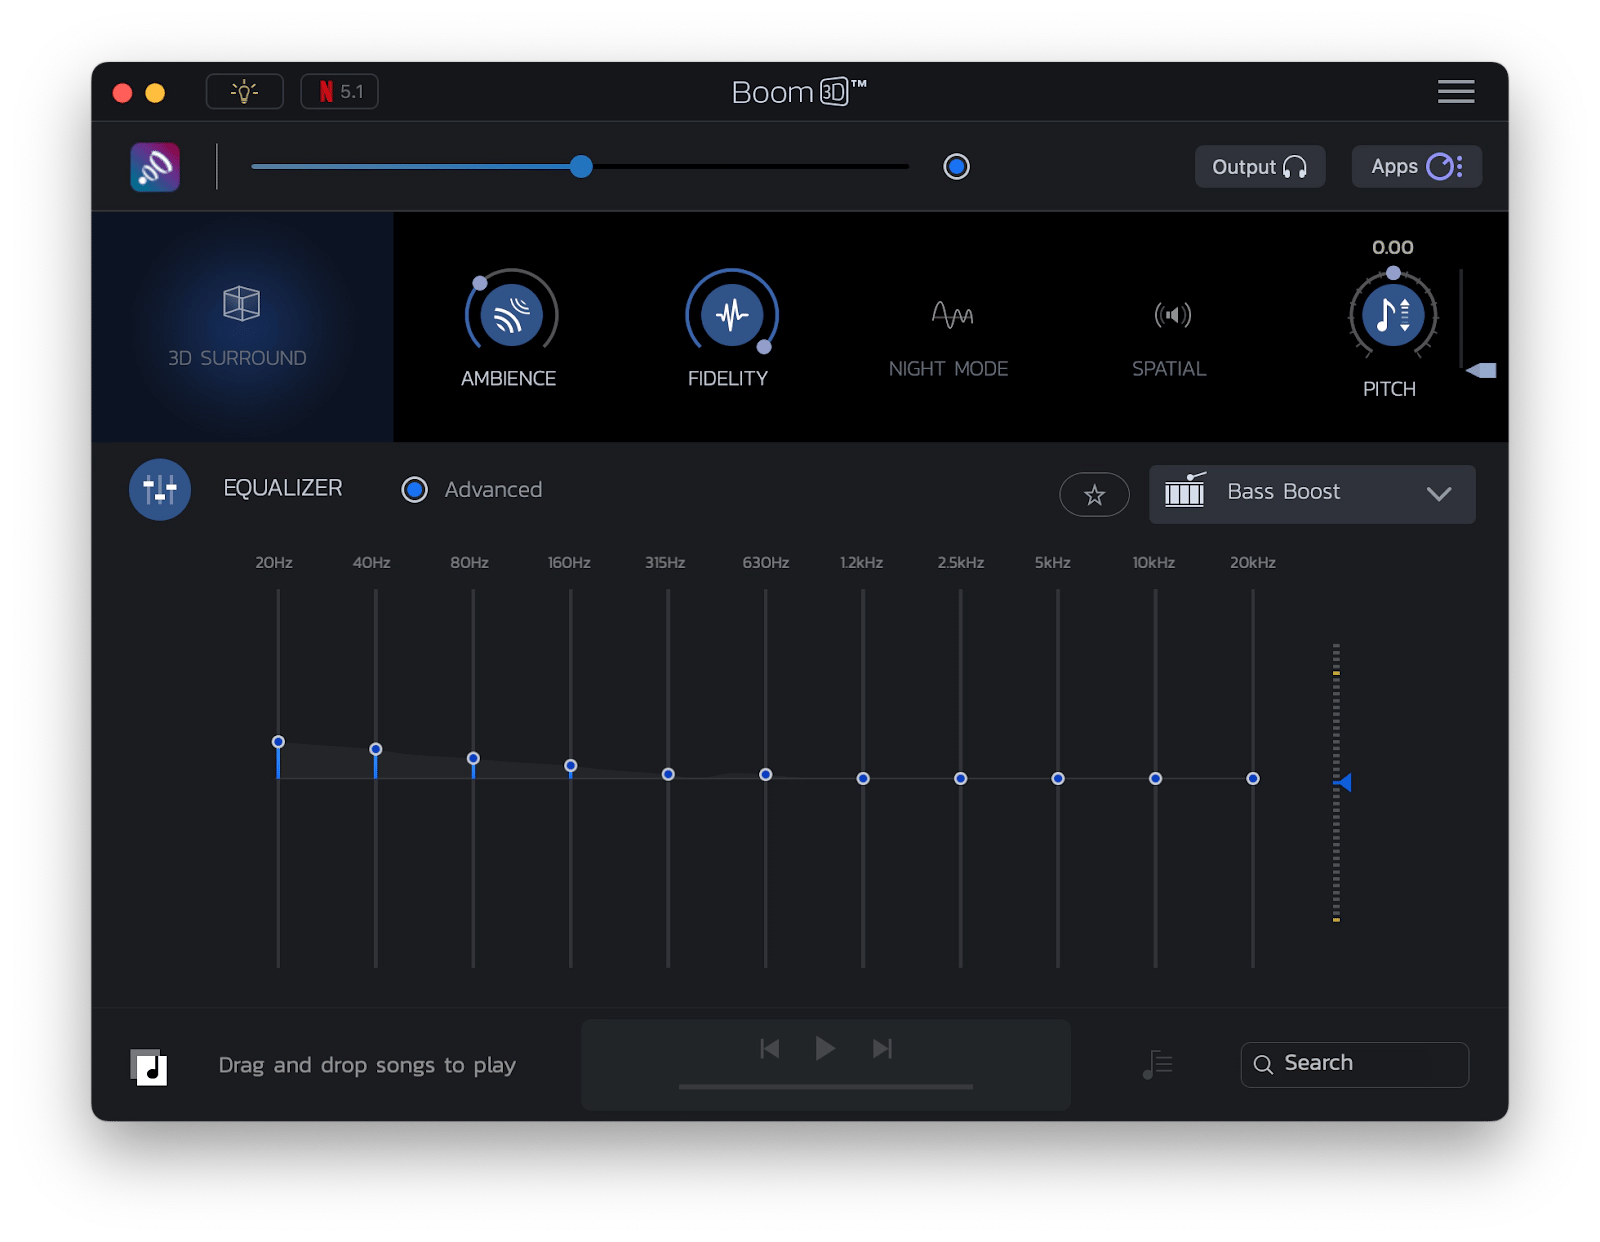Enable Spatial effect

[1172, 315]
